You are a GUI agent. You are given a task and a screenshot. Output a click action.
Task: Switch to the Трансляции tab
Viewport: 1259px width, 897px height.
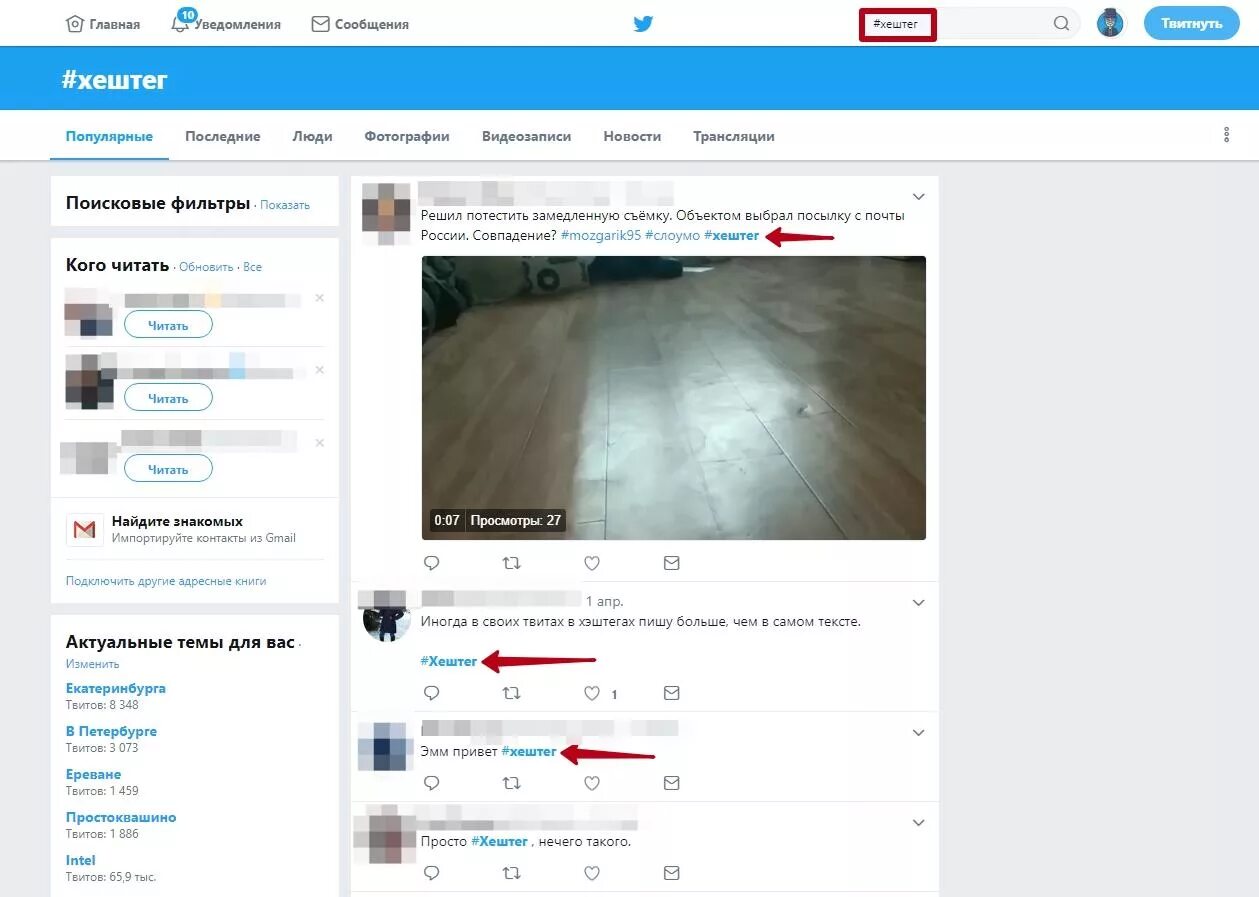pyautogui.click(x=734, y=136)
